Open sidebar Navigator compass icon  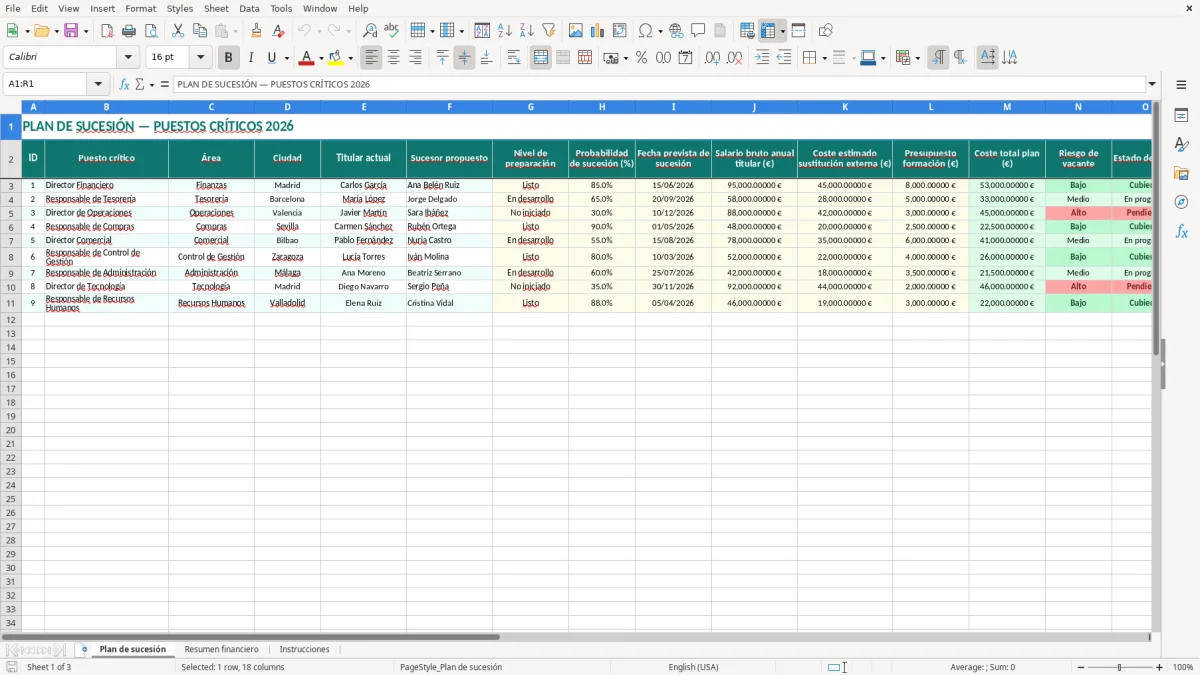tap(1181, 202)
